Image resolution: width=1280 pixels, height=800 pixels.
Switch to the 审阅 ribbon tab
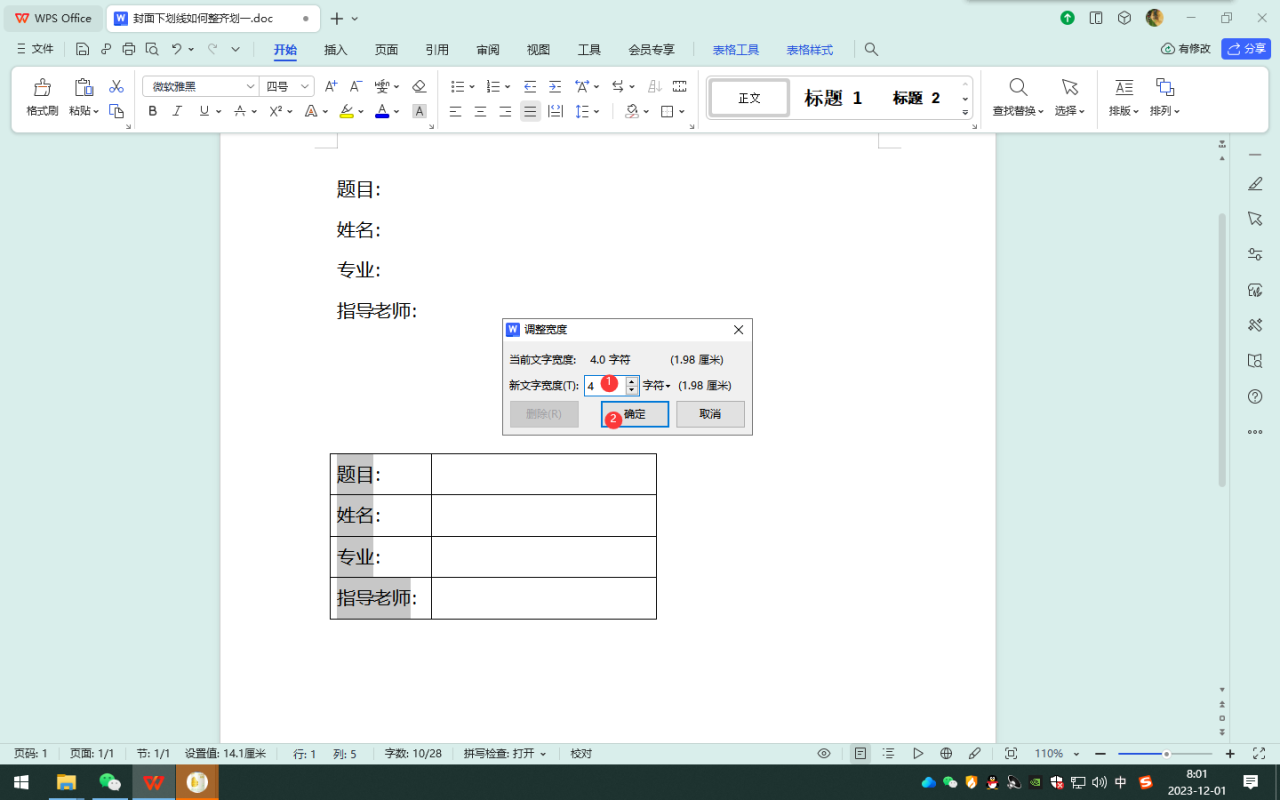click(488, 49)
